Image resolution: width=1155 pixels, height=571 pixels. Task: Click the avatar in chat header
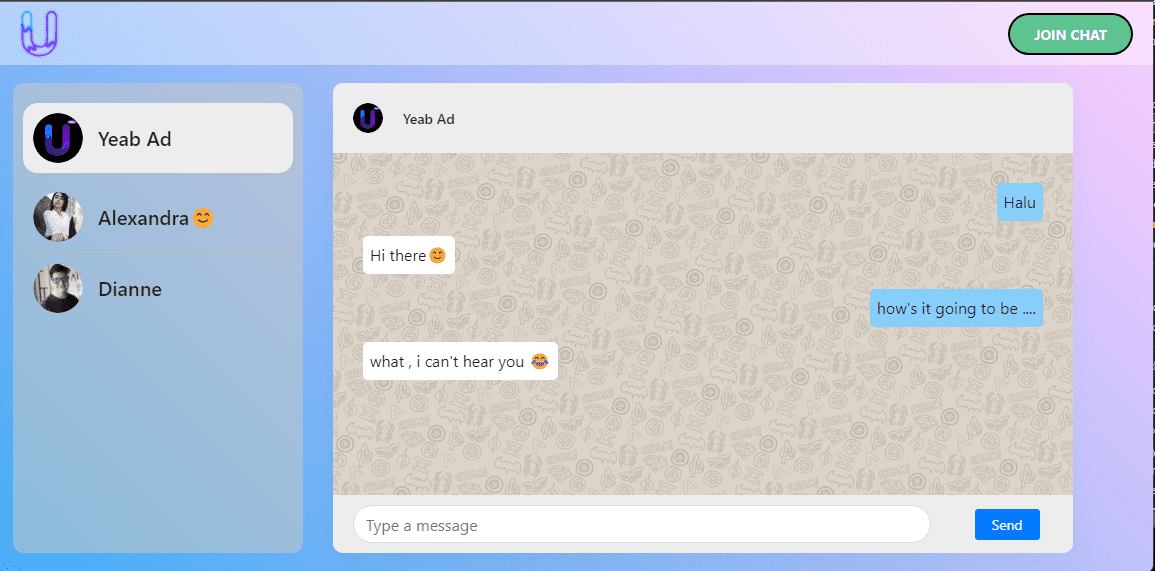368,118
